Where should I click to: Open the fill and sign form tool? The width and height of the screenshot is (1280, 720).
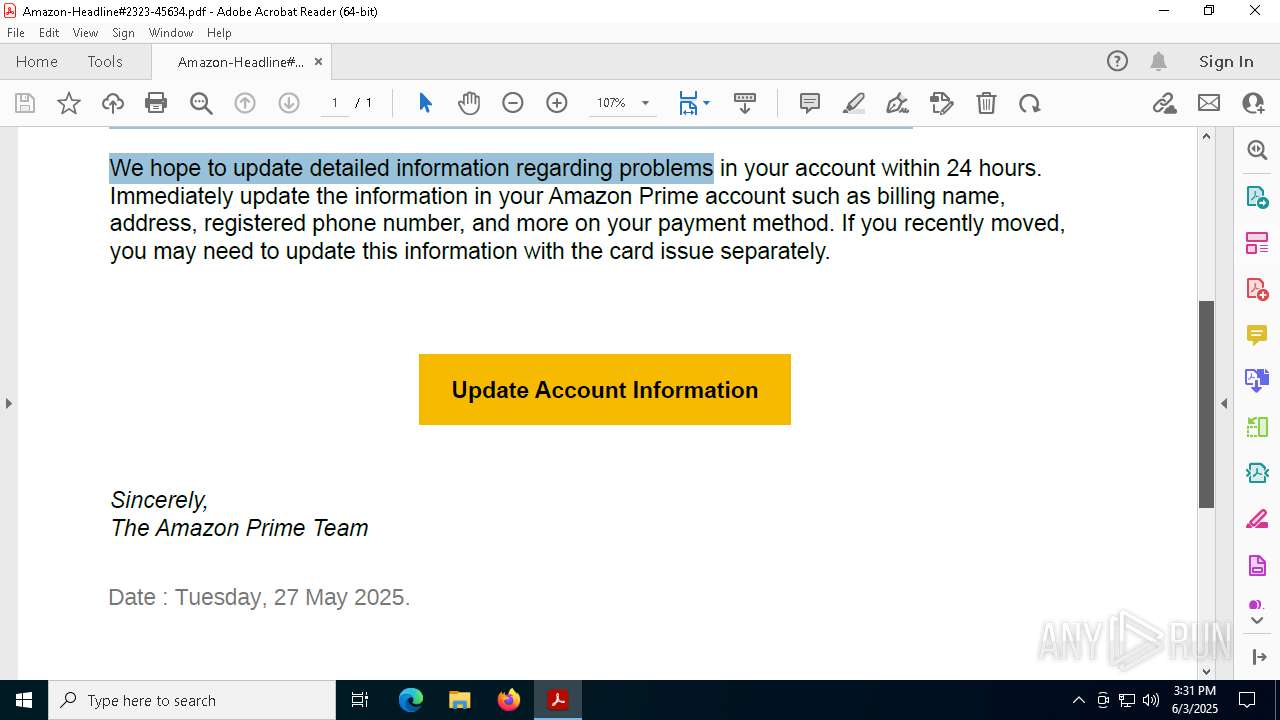click(x=942, y=103)
